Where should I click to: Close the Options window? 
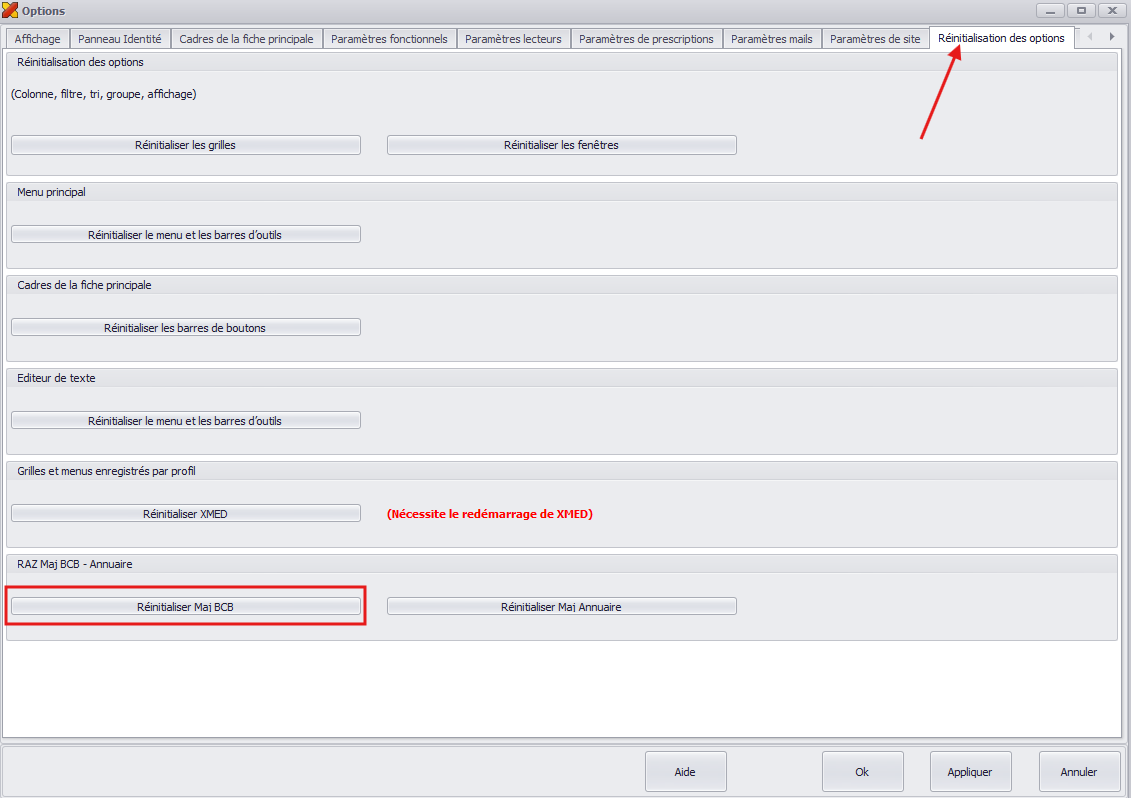click(x=1112, y=10)
